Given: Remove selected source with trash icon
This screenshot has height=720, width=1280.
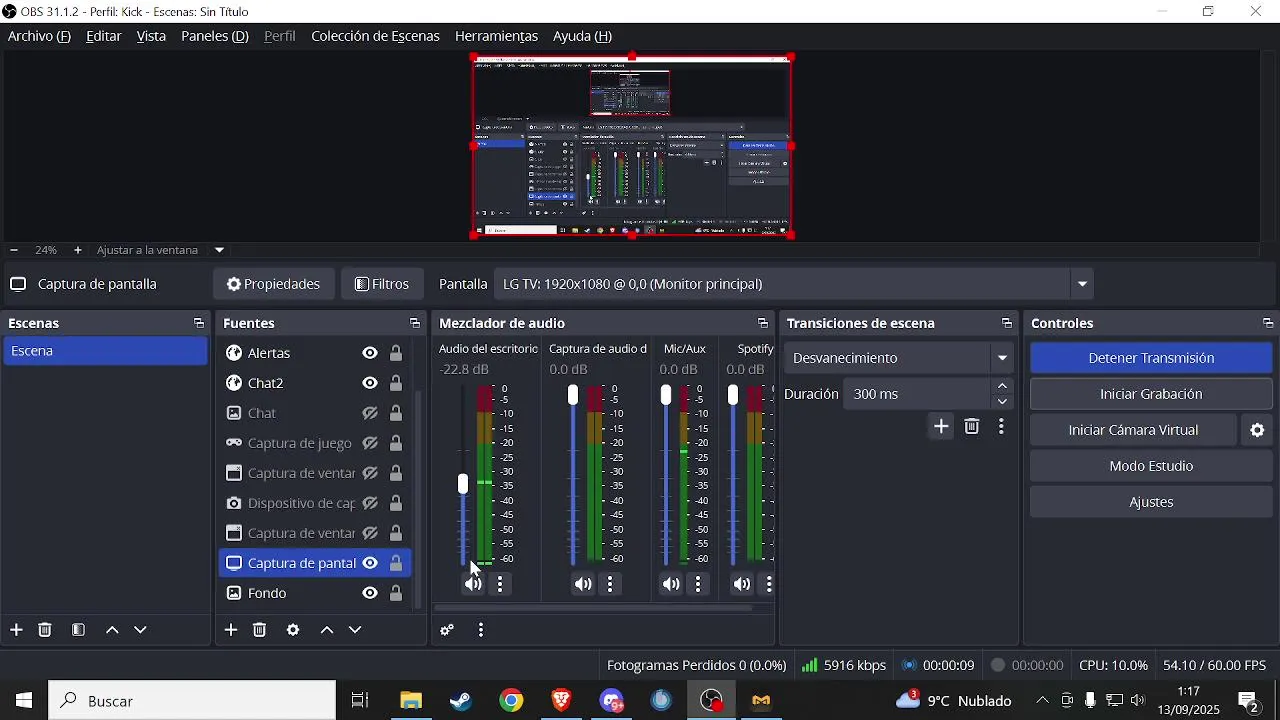Looking at the screenshot, I should pos(260,630).
